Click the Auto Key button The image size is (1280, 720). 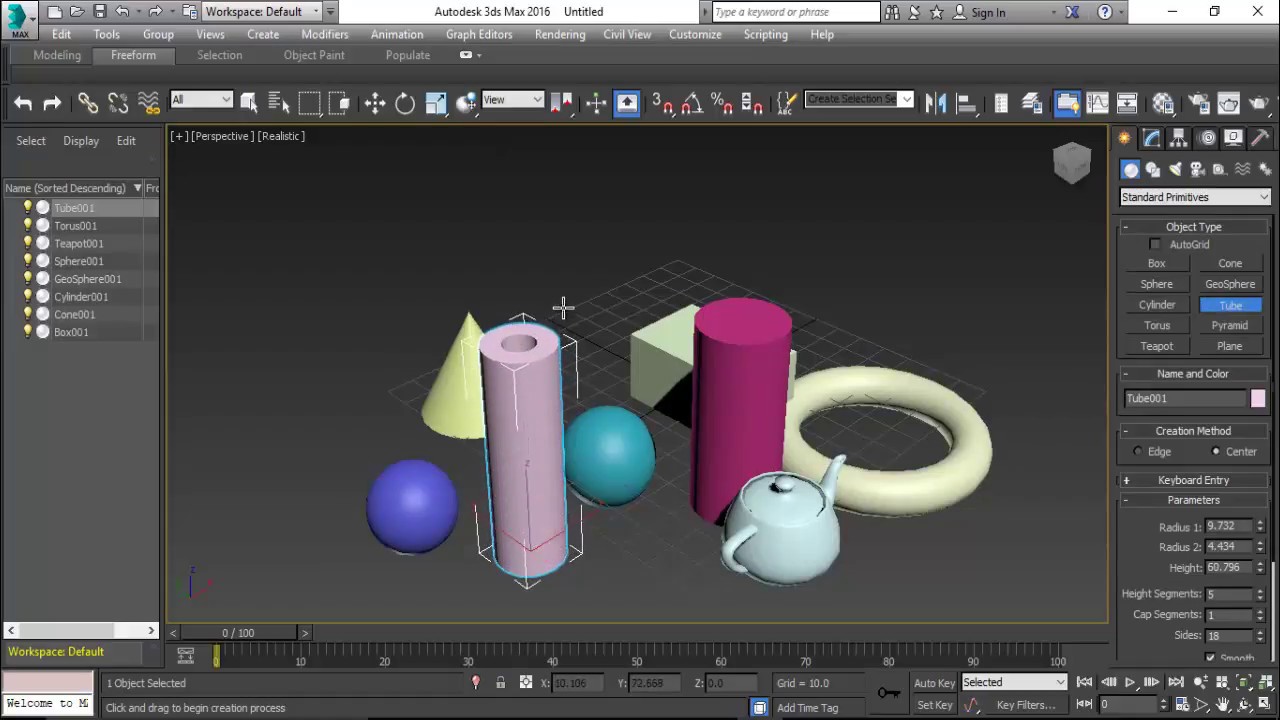935,683
